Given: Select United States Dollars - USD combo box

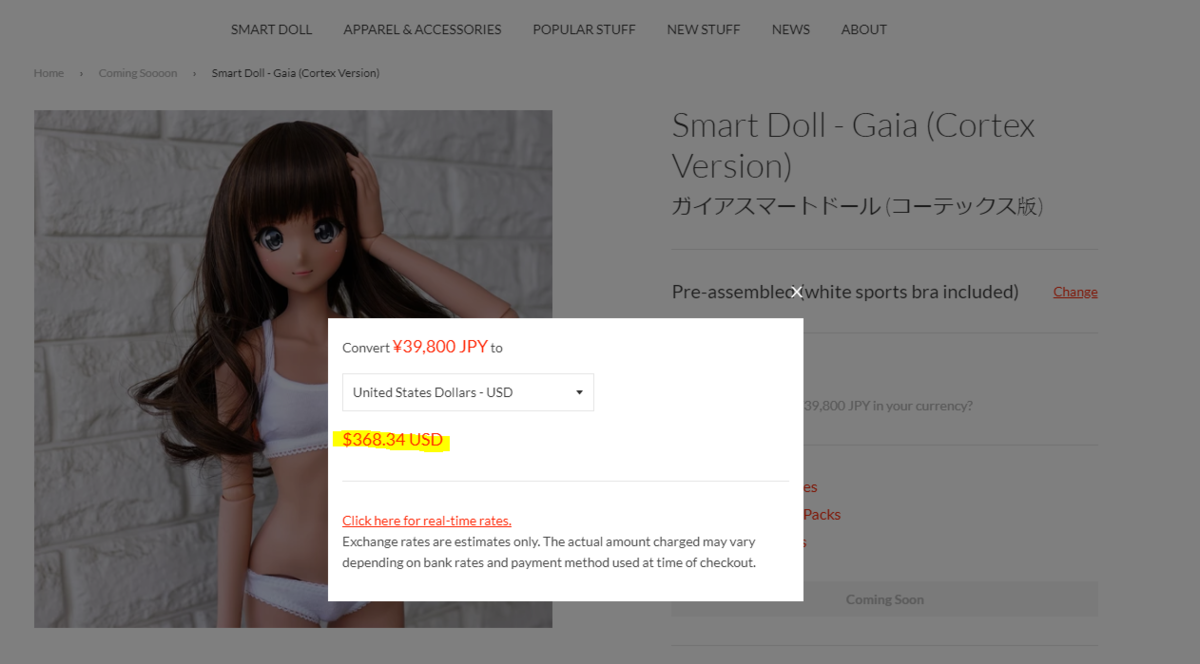Looking at the screenshot, I should coord(468,392).
